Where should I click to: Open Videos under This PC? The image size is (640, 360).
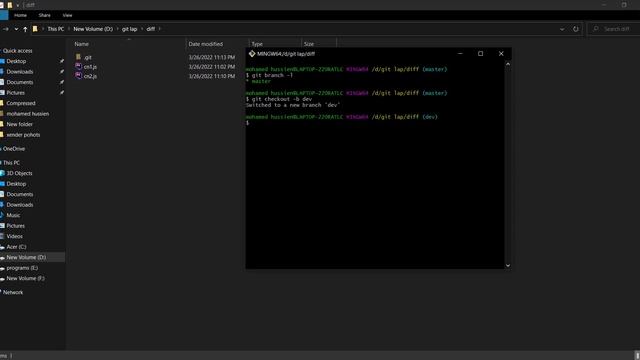pos(14,236)
